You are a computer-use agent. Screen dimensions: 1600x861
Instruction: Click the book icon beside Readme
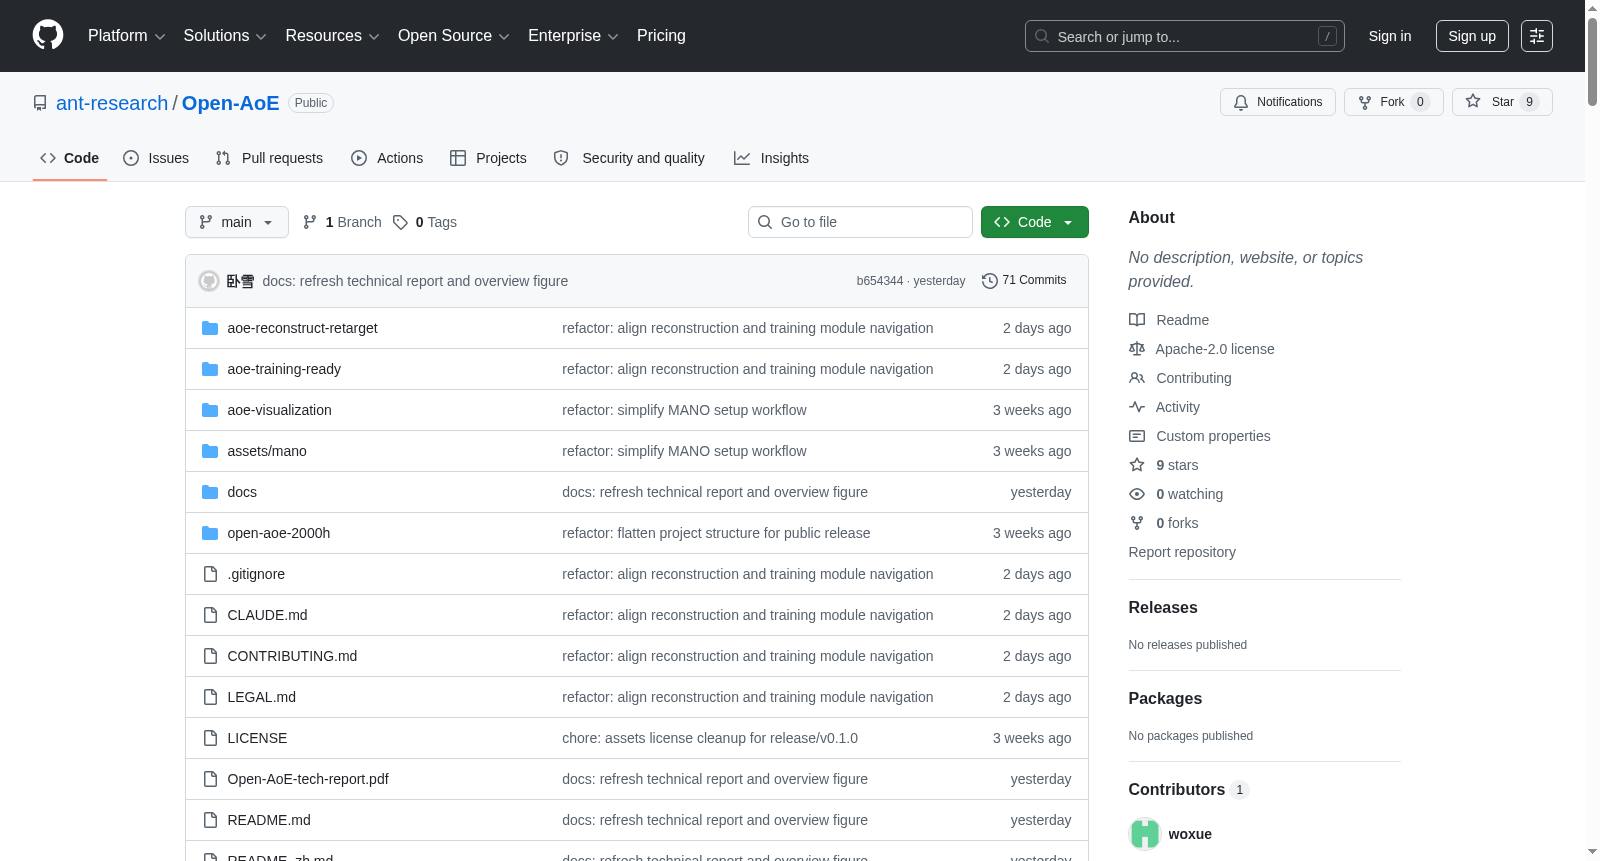tap(1137, 320)
